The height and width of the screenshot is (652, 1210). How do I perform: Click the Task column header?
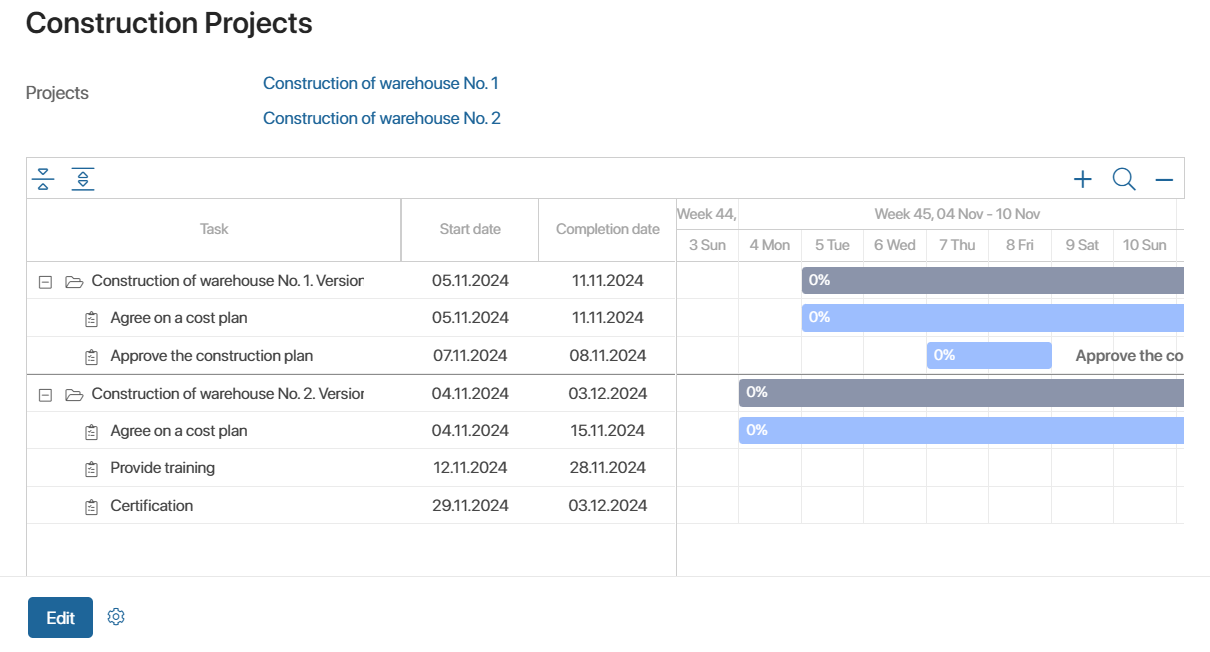(214, 229)
